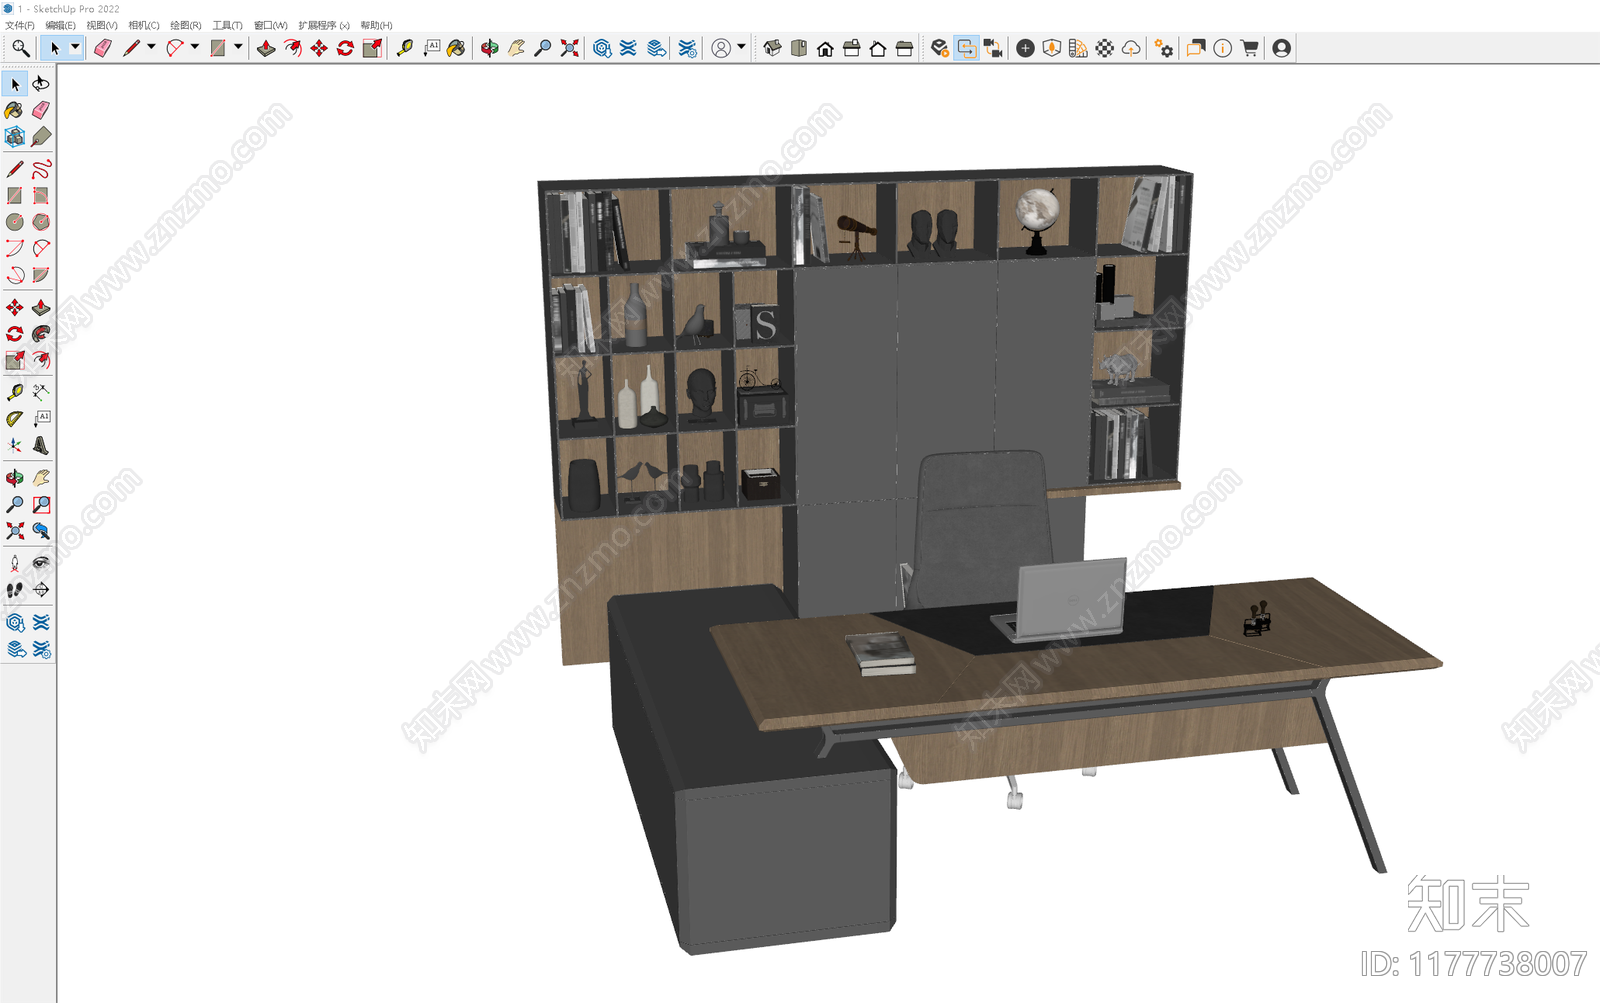Viewport: 1600px width, 1003px height.
Task: Select the Tag tool
Action: tap(41, 136)
